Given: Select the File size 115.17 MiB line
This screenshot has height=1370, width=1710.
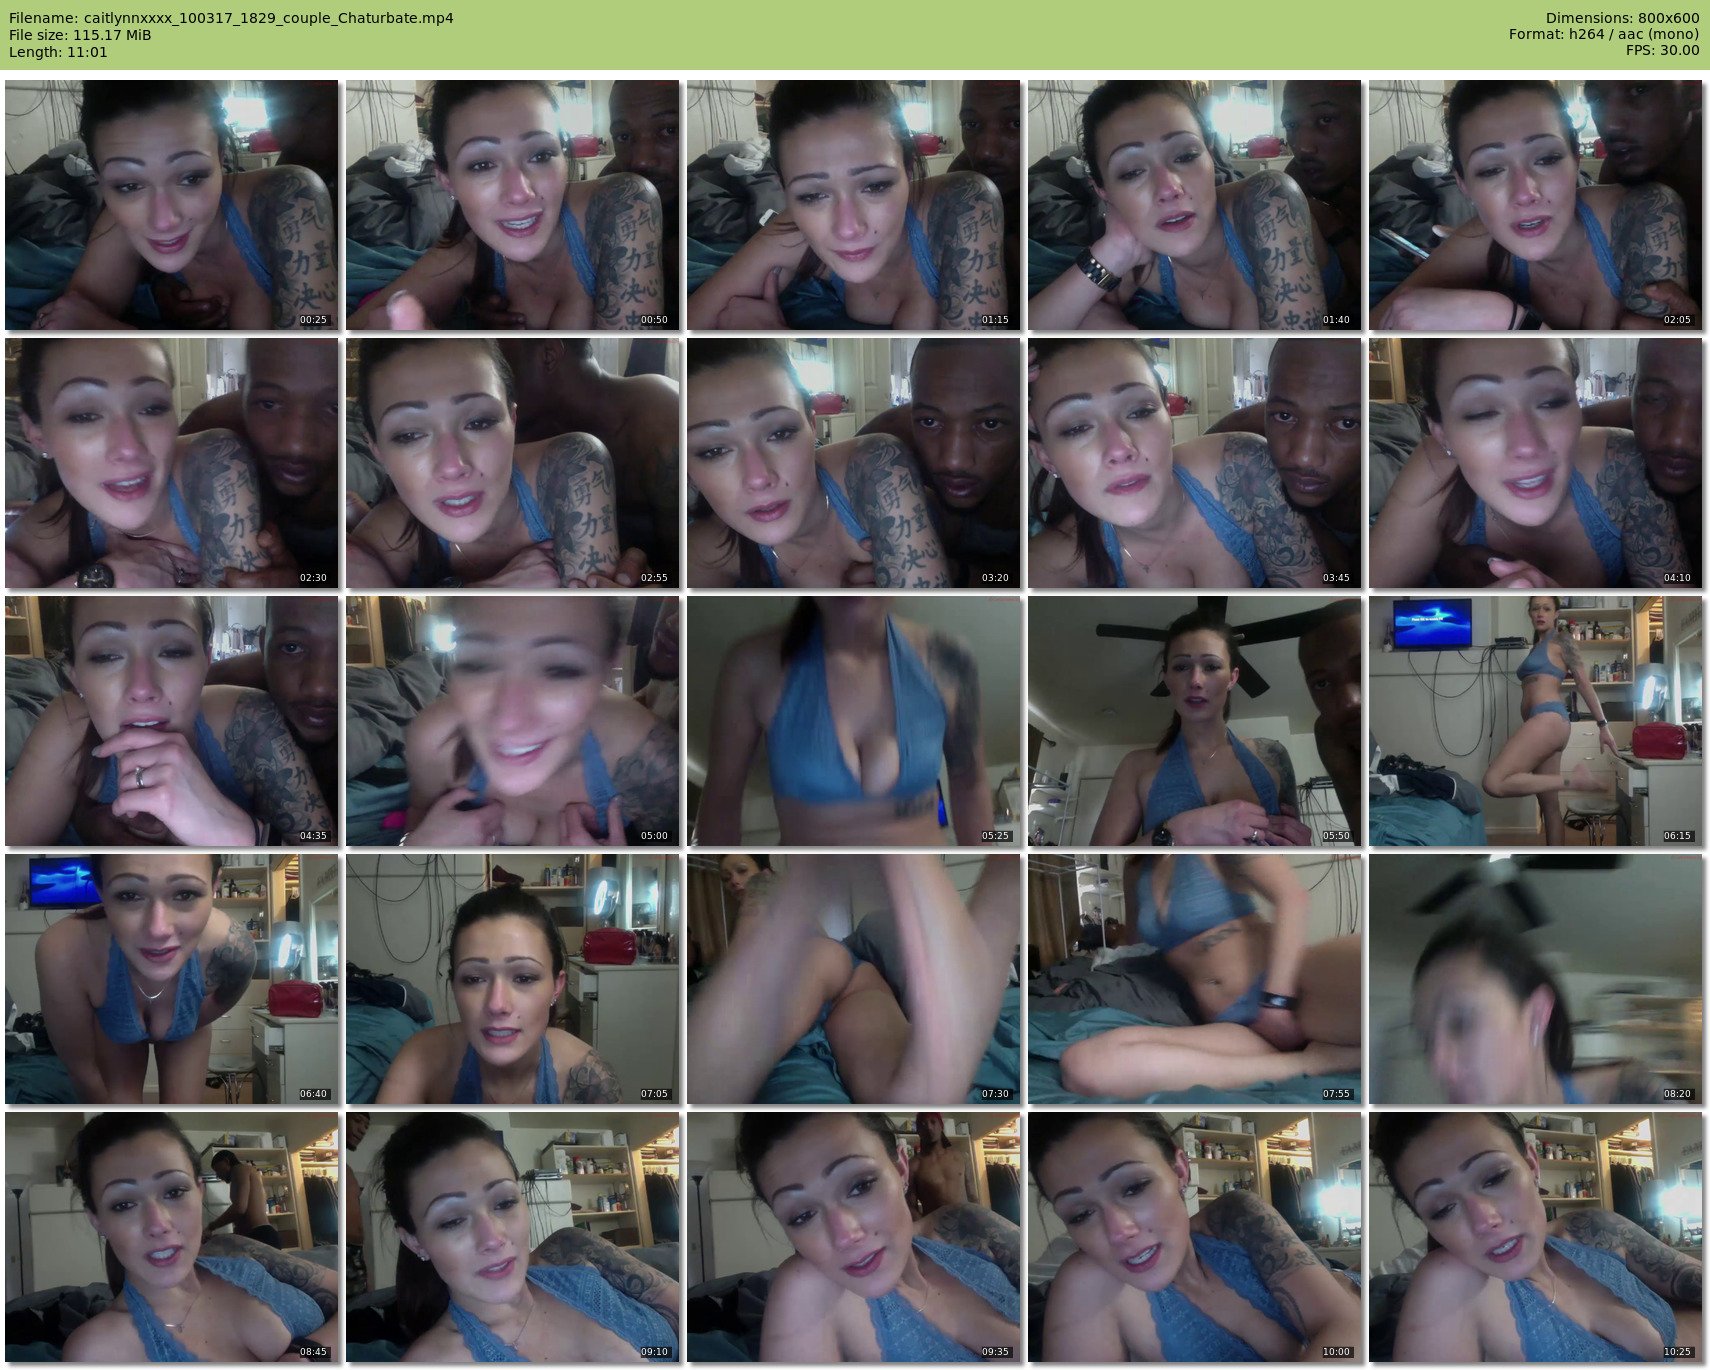Looking at the screenshot, I should tap(80, 35).
